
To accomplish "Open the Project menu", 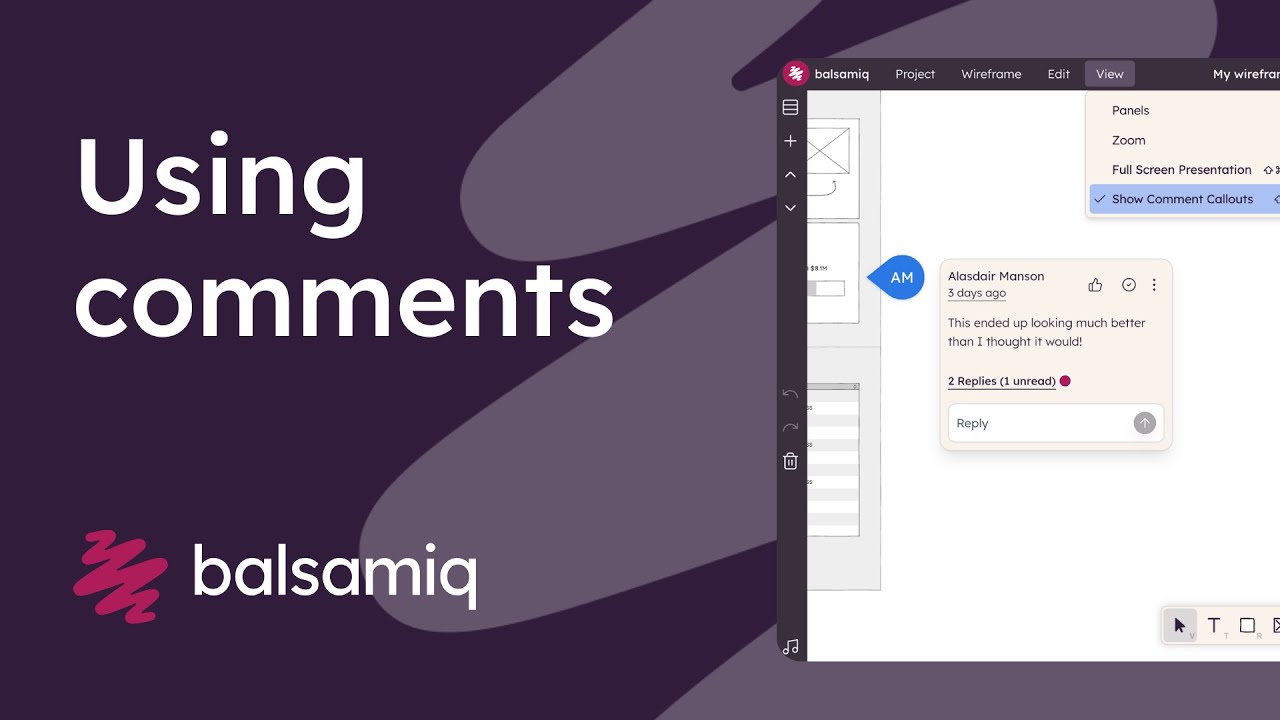I will pos(915,74).
